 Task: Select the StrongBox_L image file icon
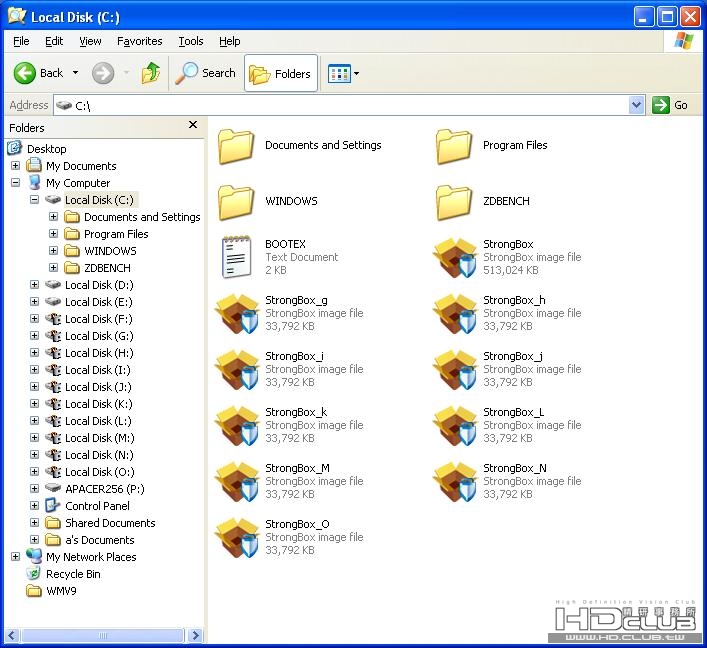click(x=454, y=425)
